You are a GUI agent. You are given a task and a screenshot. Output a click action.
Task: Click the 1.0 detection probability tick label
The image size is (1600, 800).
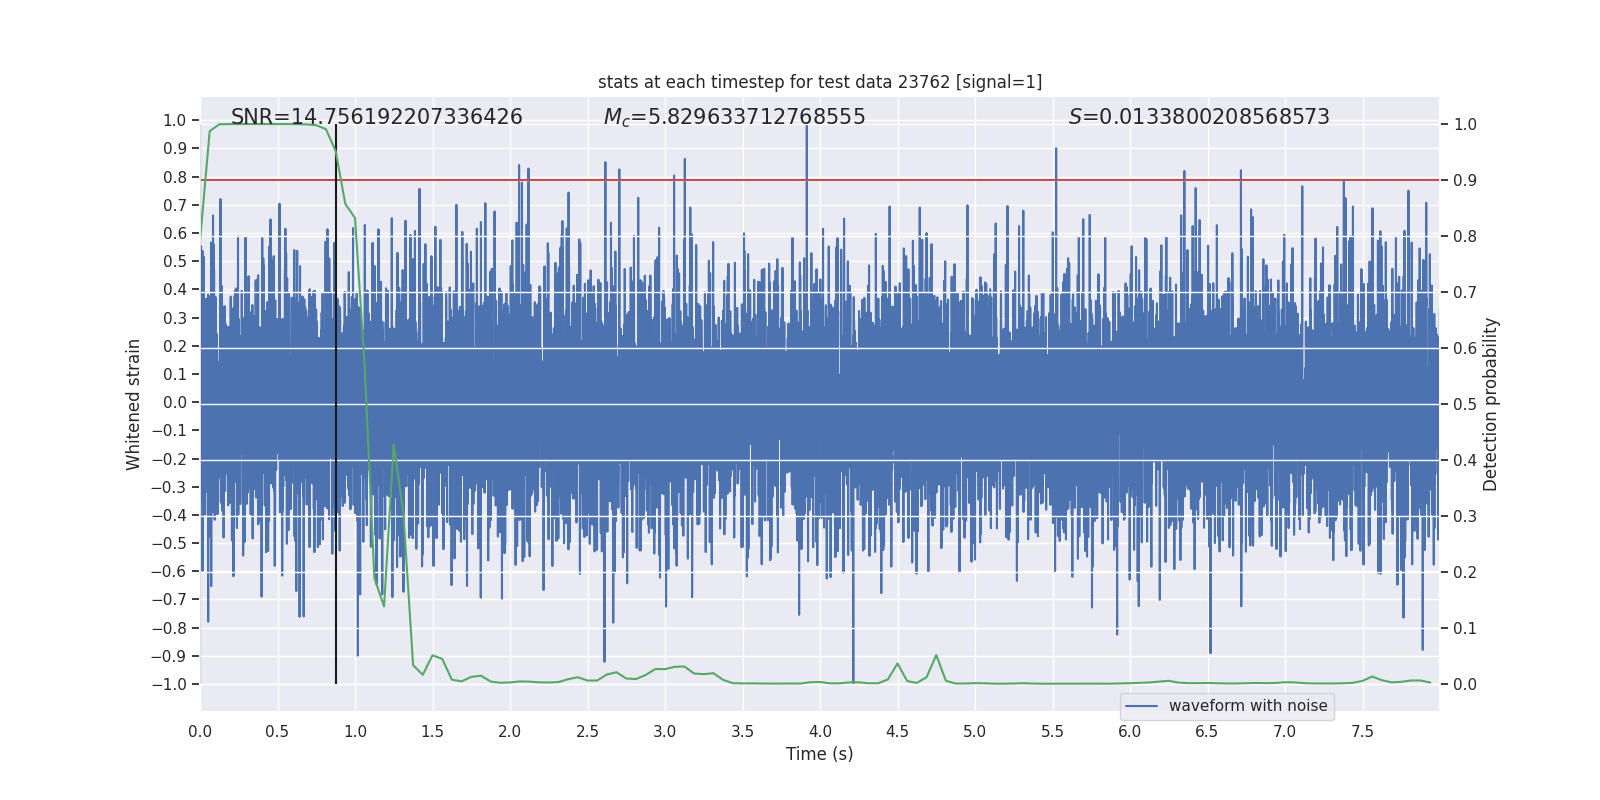coord(1465,124)
